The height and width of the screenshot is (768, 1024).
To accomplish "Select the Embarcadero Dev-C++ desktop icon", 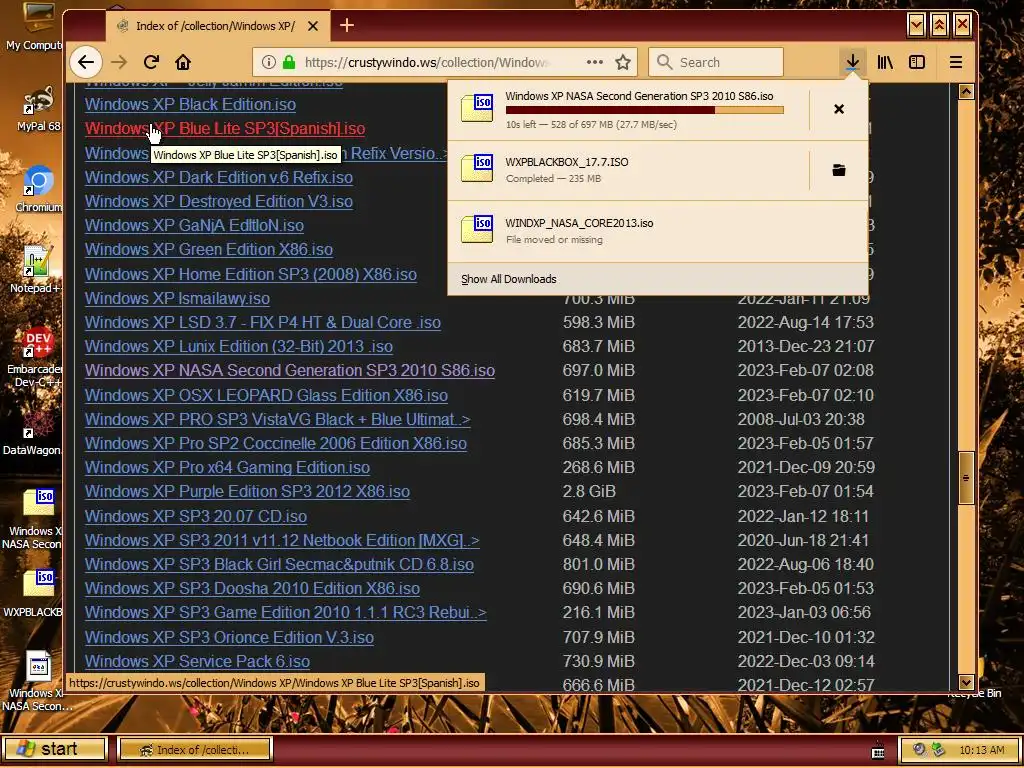I will 35,356.
